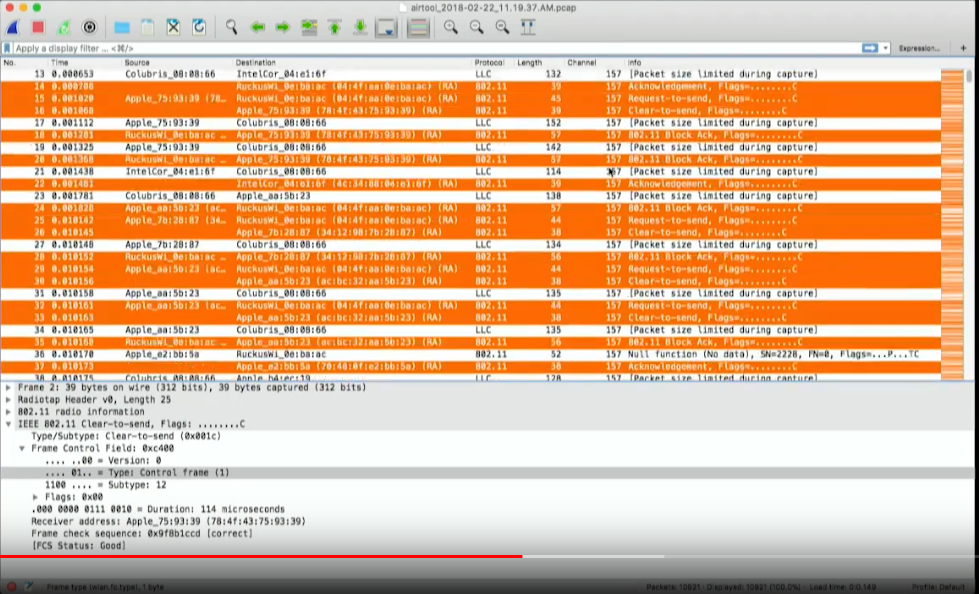Click the packet list colorized minimap
The width and height of the screenshot is (979, 594).
(952, 224)
